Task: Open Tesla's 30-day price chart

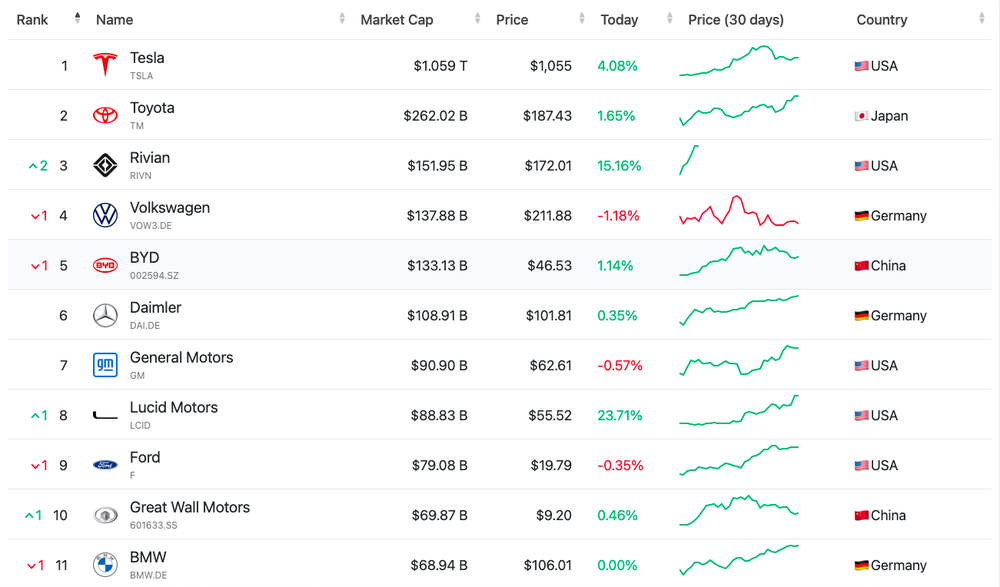Action: [x=739, y=61]
